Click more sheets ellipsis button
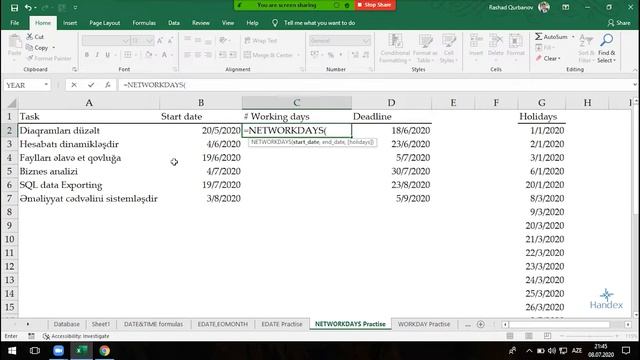 pyautogui.click(x=468, y=324)
